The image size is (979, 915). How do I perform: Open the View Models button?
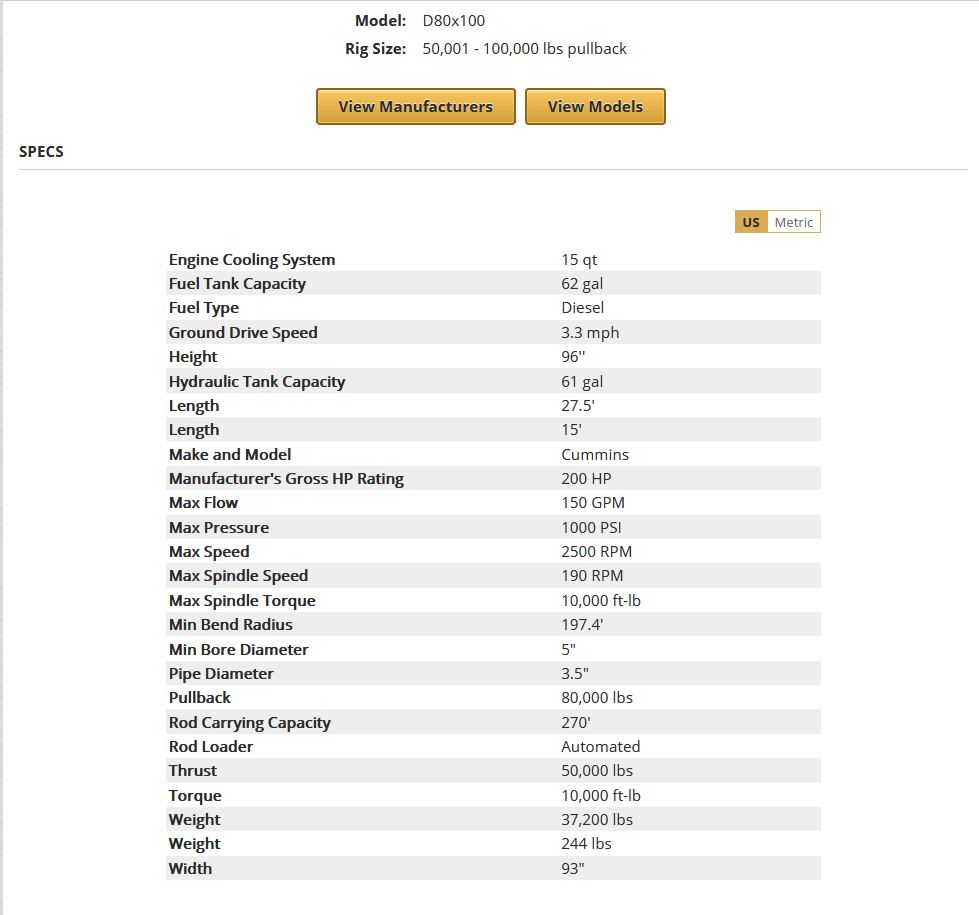click(595, 107)
